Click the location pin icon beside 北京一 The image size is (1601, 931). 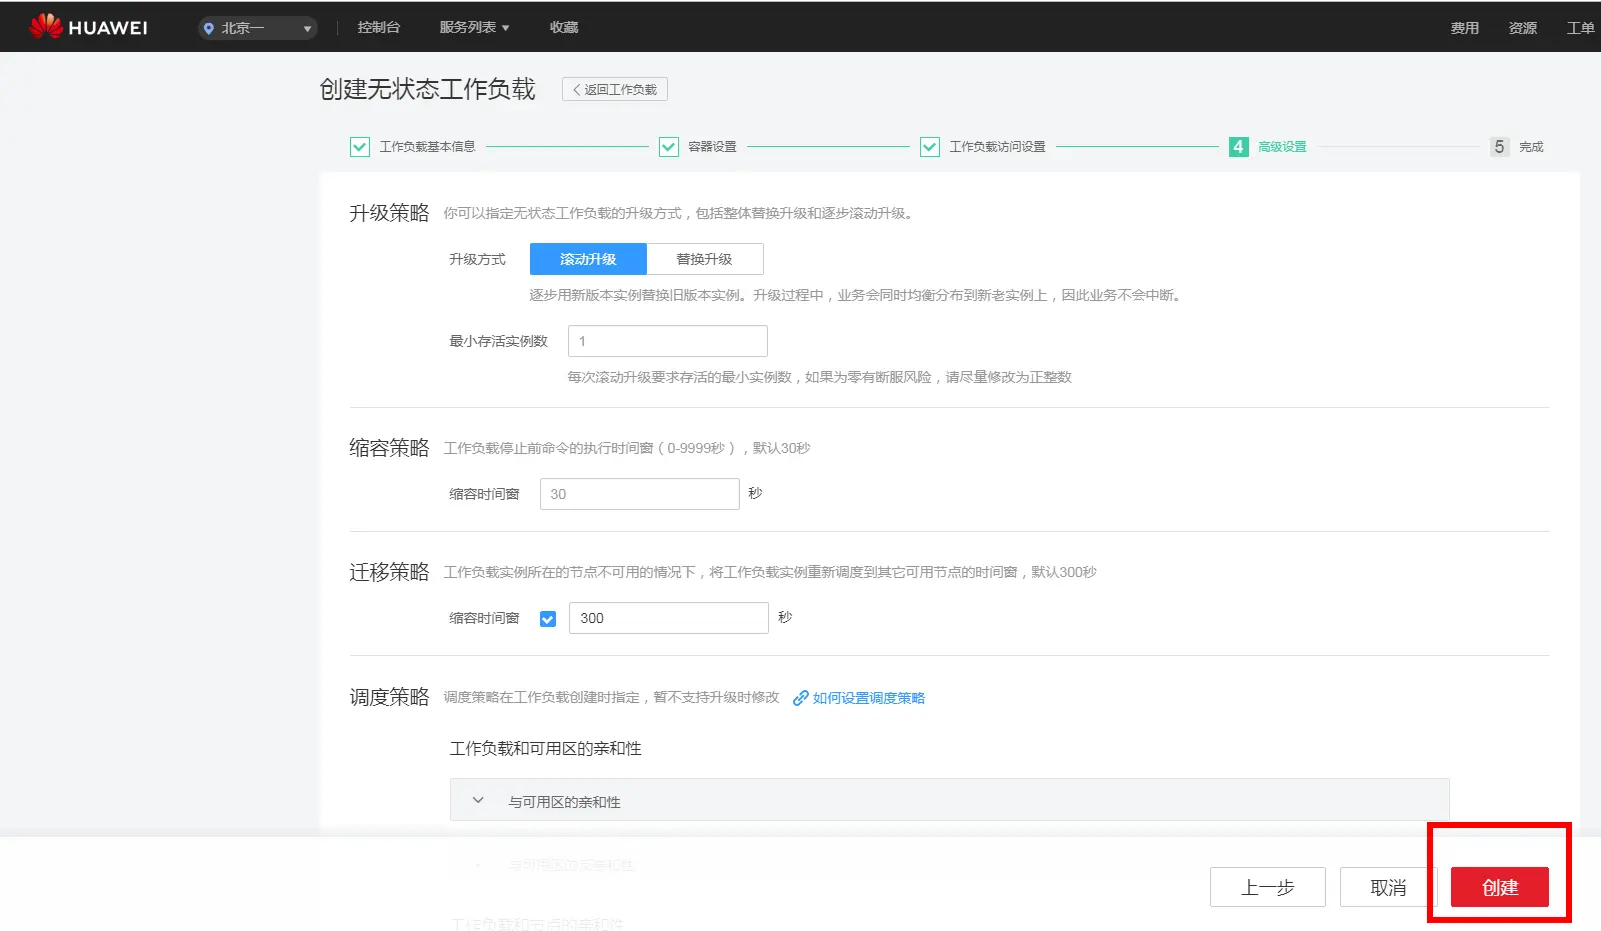point(209,28)
